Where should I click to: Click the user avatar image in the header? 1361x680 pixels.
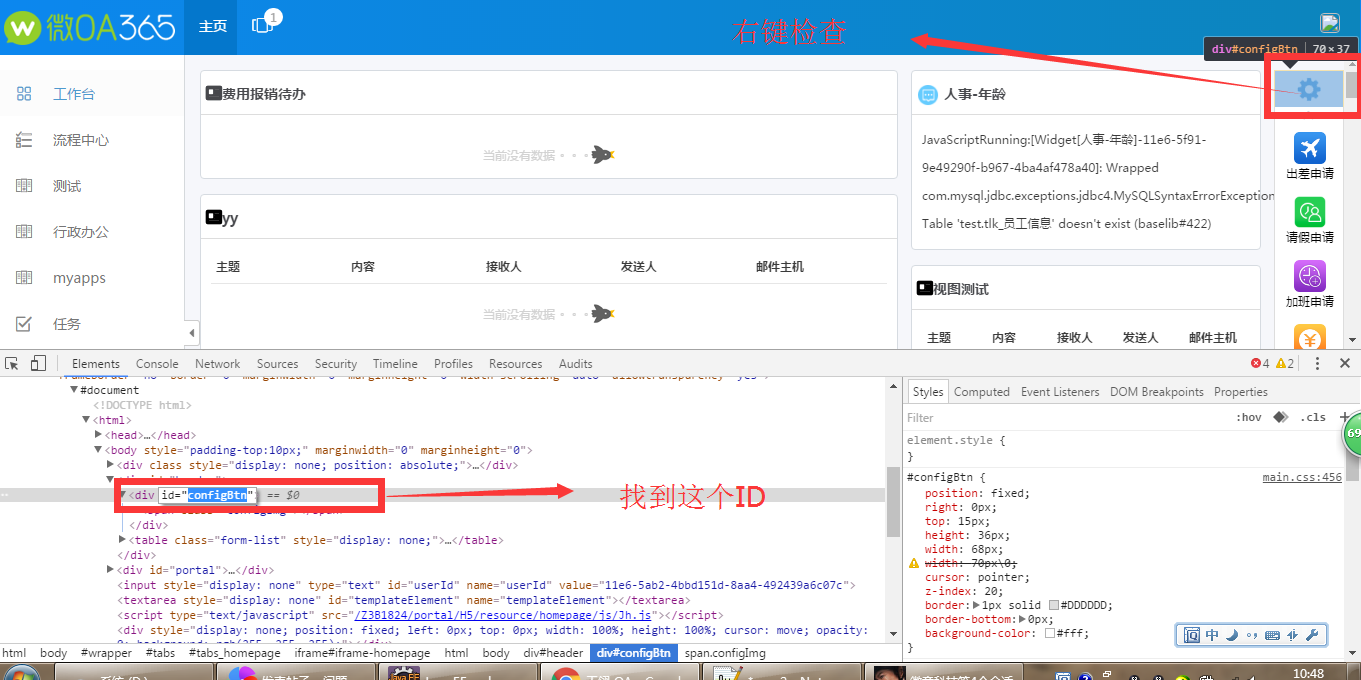click(1329, 23)
